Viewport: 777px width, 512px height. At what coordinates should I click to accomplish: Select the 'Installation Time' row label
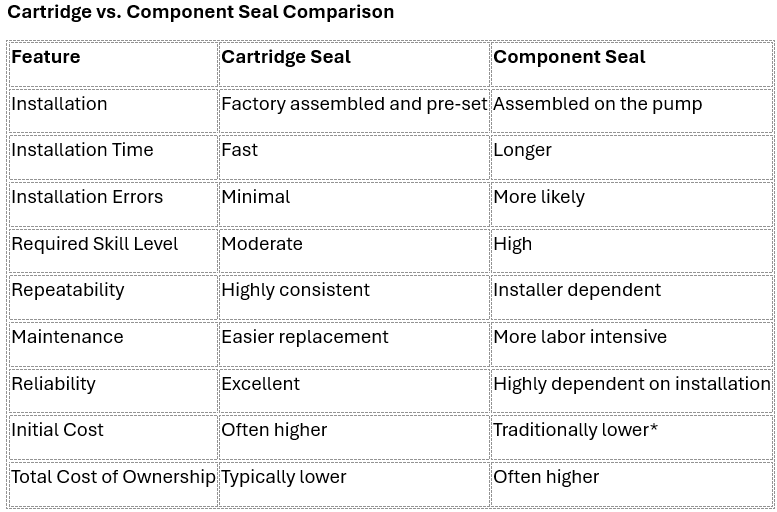click(x=113, y=157)
